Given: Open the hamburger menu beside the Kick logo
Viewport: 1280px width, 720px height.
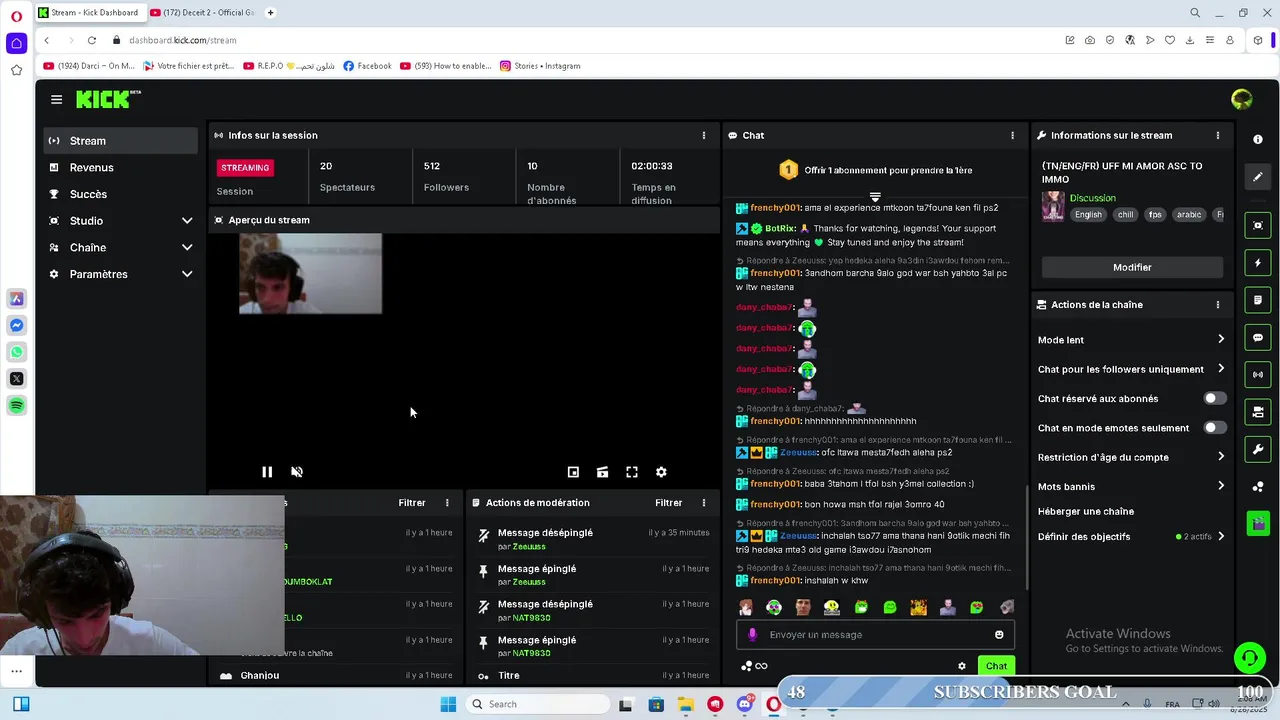Looking at the screenshot, I should coord(56,99).
